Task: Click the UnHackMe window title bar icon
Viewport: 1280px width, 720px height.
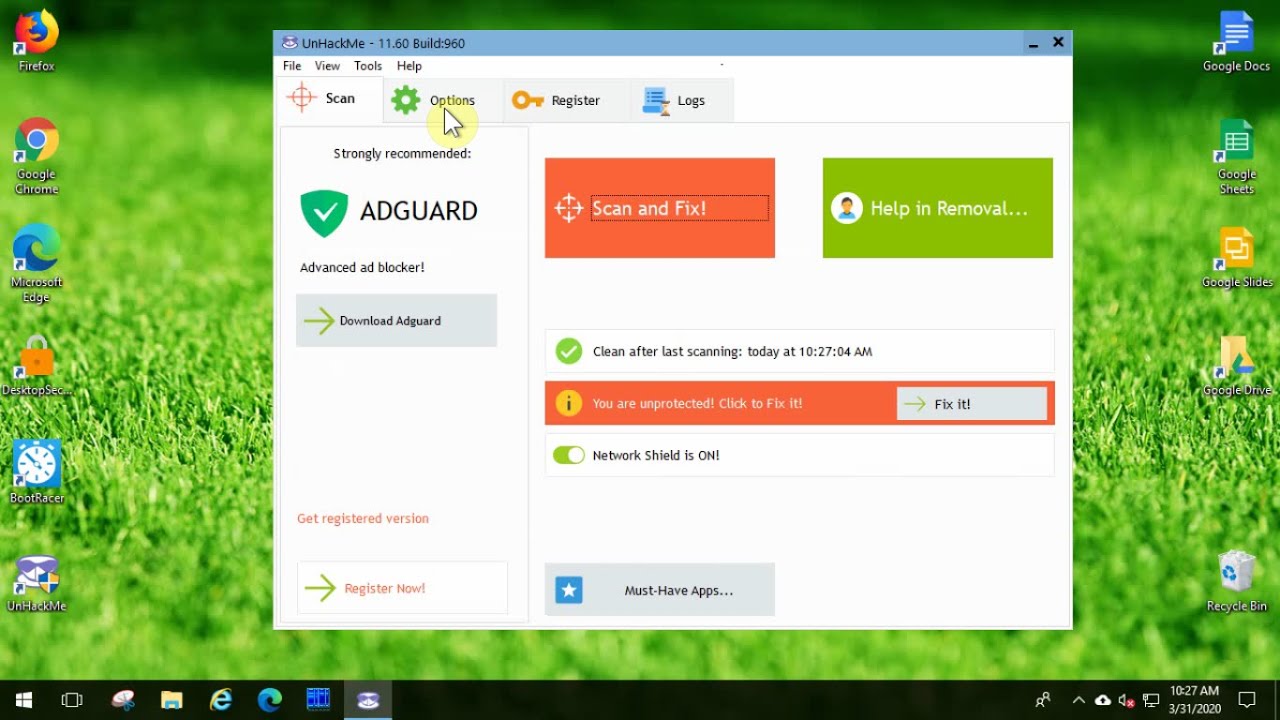Action: (290, 43)
